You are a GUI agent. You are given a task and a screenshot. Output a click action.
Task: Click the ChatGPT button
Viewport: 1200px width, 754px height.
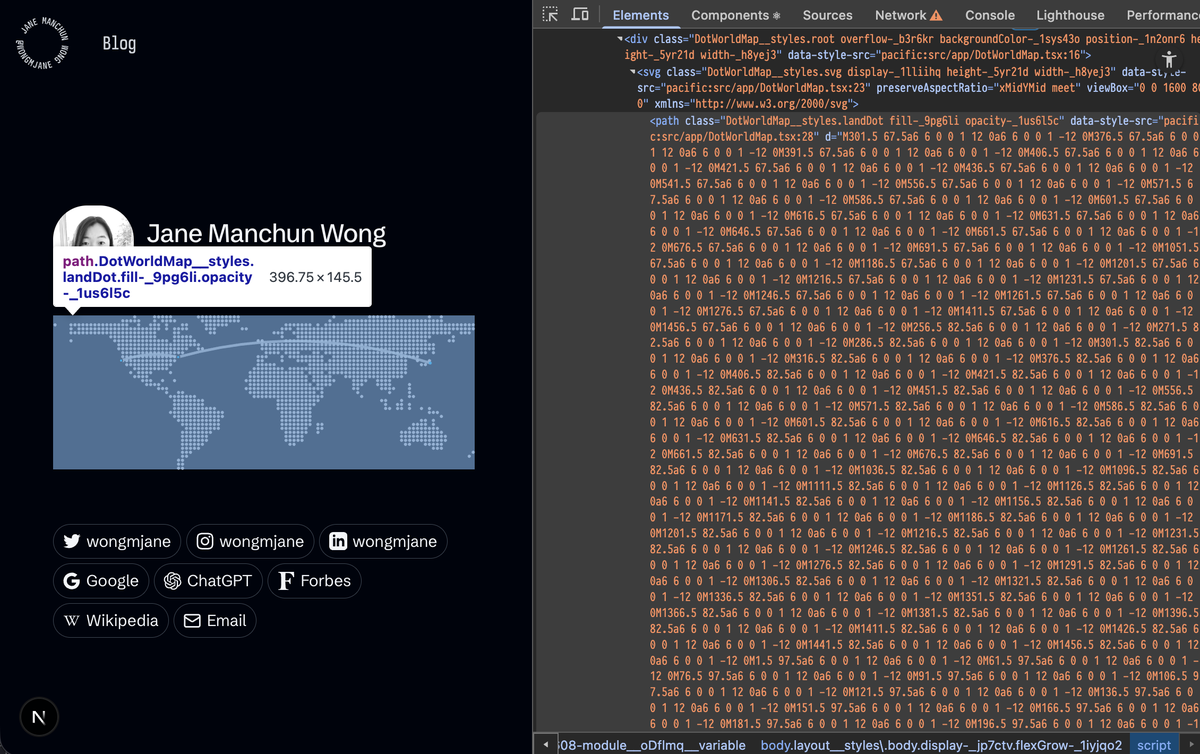tap(207, 580)
